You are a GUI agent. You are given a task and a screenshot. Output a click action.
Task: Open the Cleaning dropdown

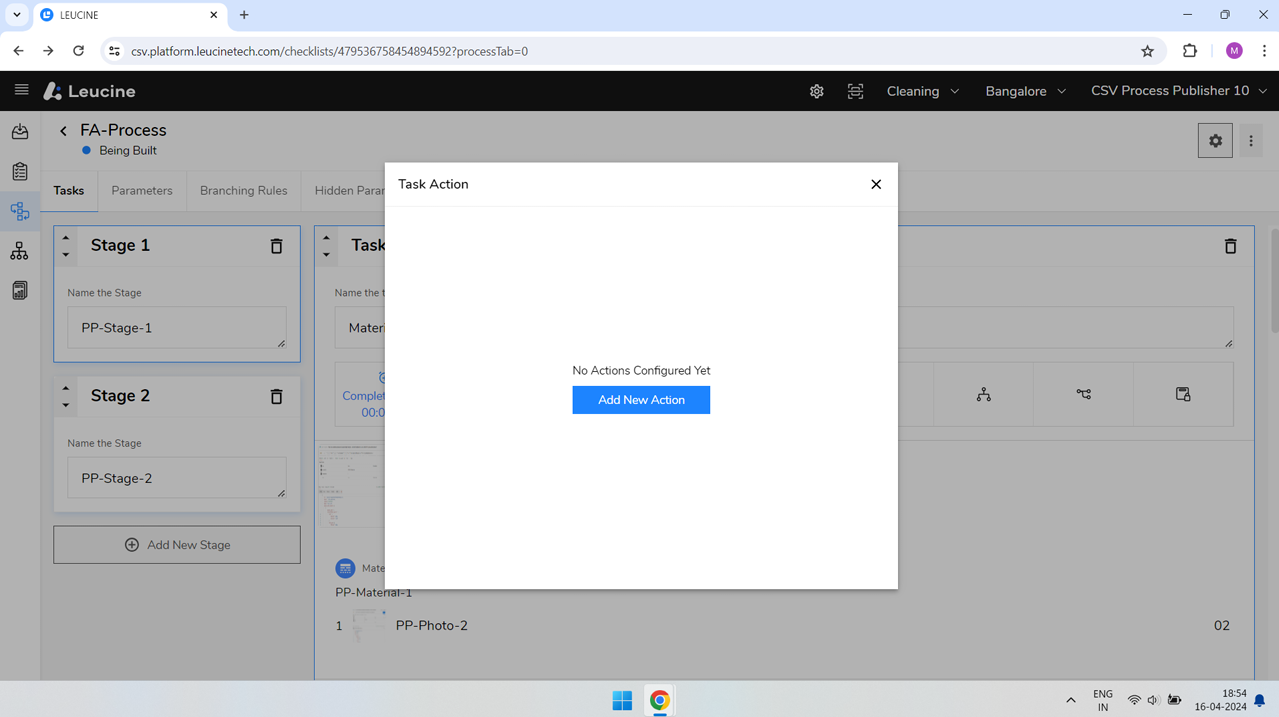pyautogui.click(x=921, y=91)
